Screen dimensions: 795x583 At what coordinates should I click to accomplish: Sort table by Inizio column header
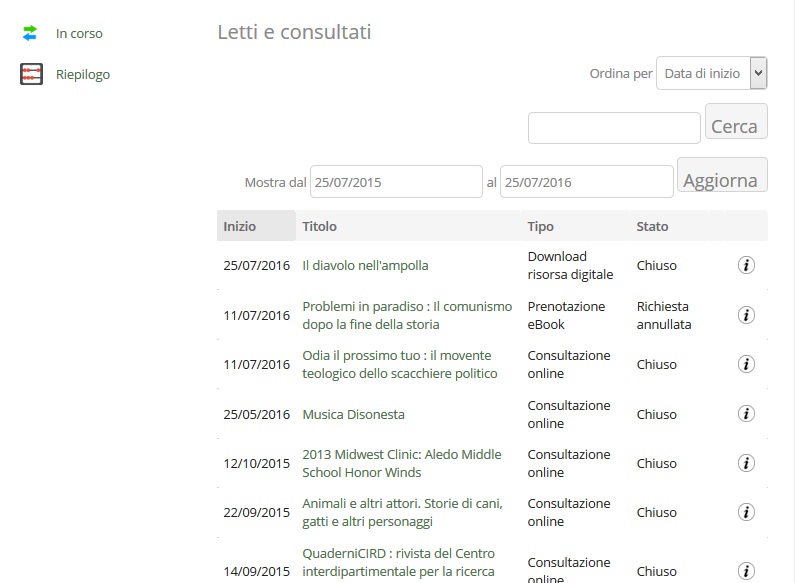point(240,226)
